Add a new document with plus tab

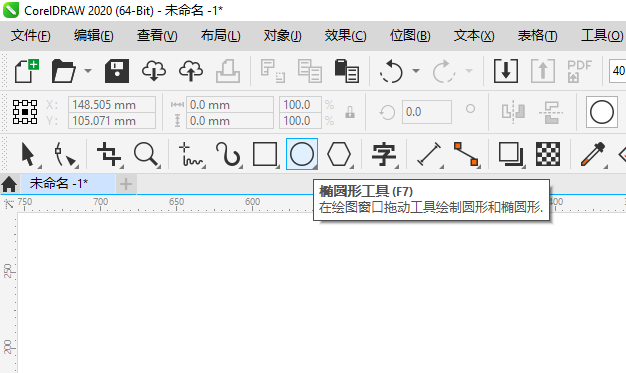pyautogui.click(x=126, y=184)
